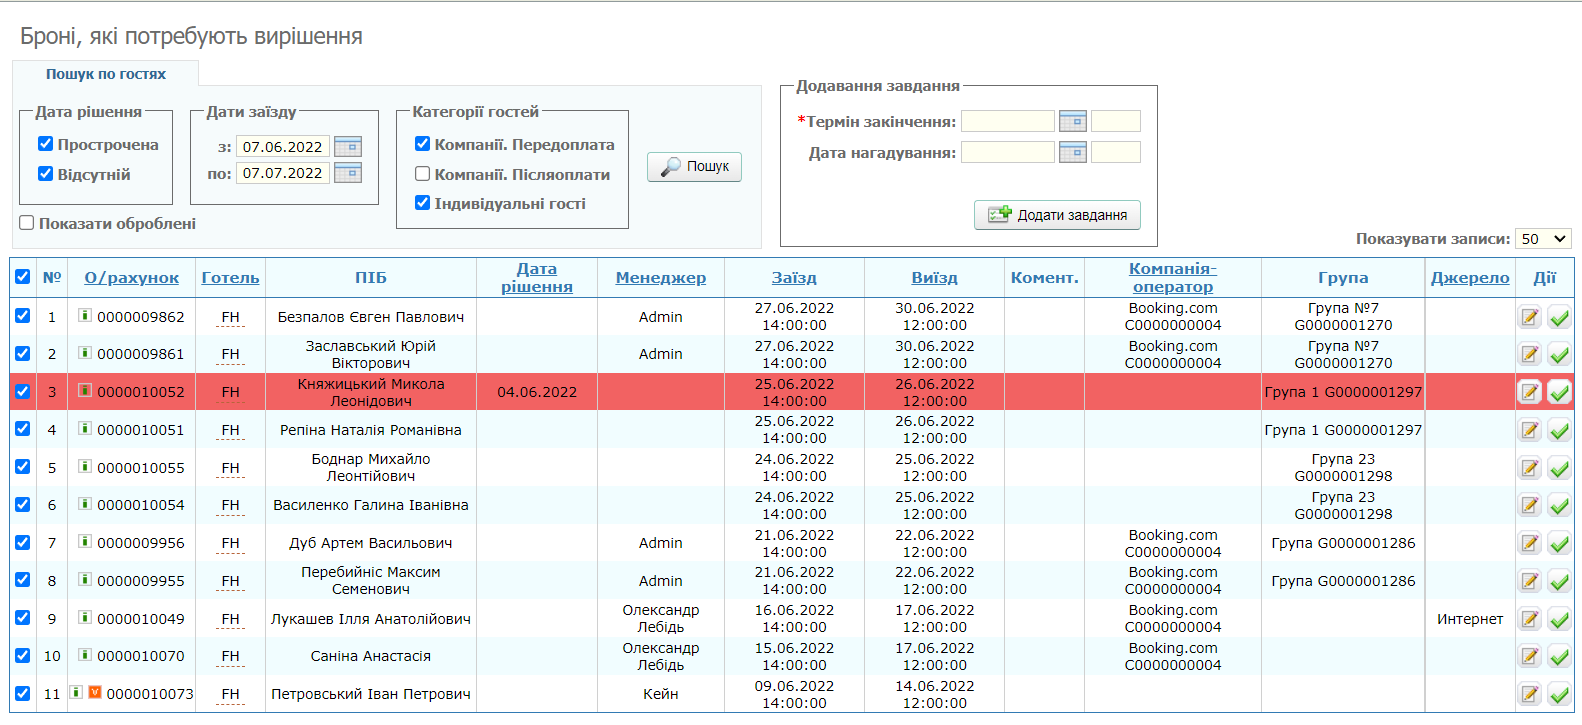The width and height of the screenshot is (1582, 725).
Task: Click orange status icon beside account 0000010073
Action: tap(95, 692)
